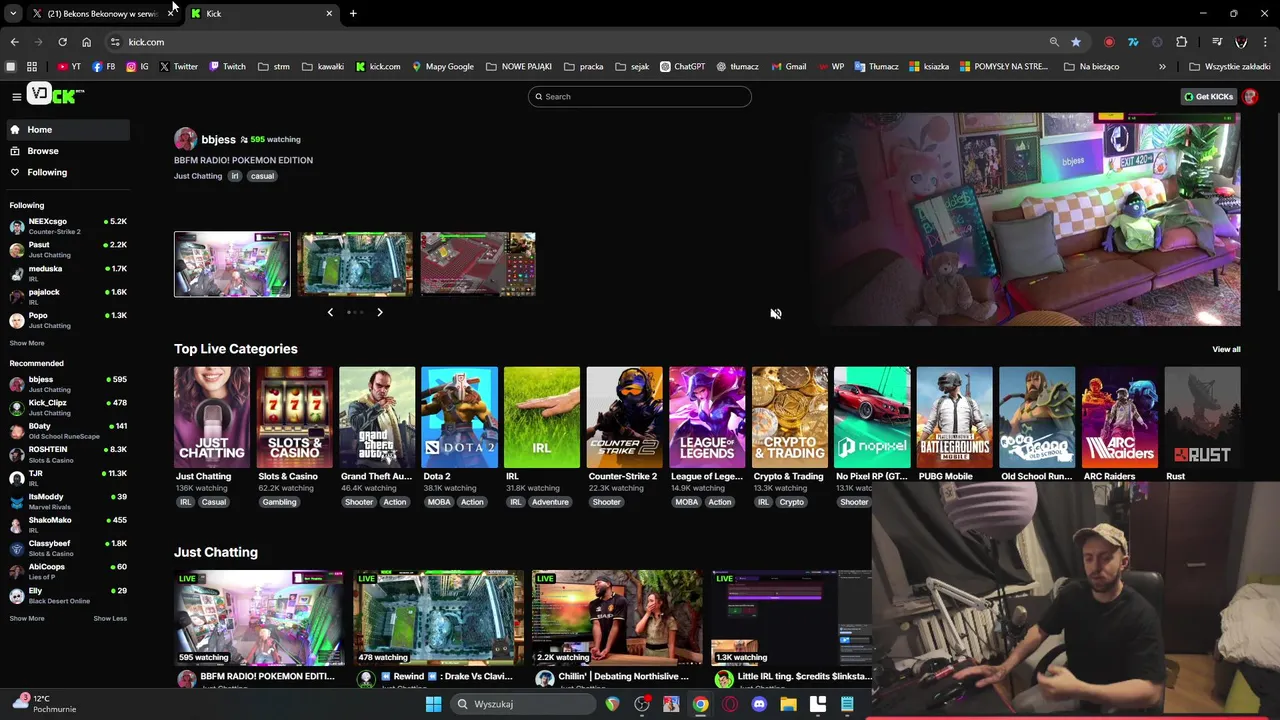The height and width of the screenshot is (720, 1280).
Task: Open the Just Chatting category card
Action: click(212, 418)
